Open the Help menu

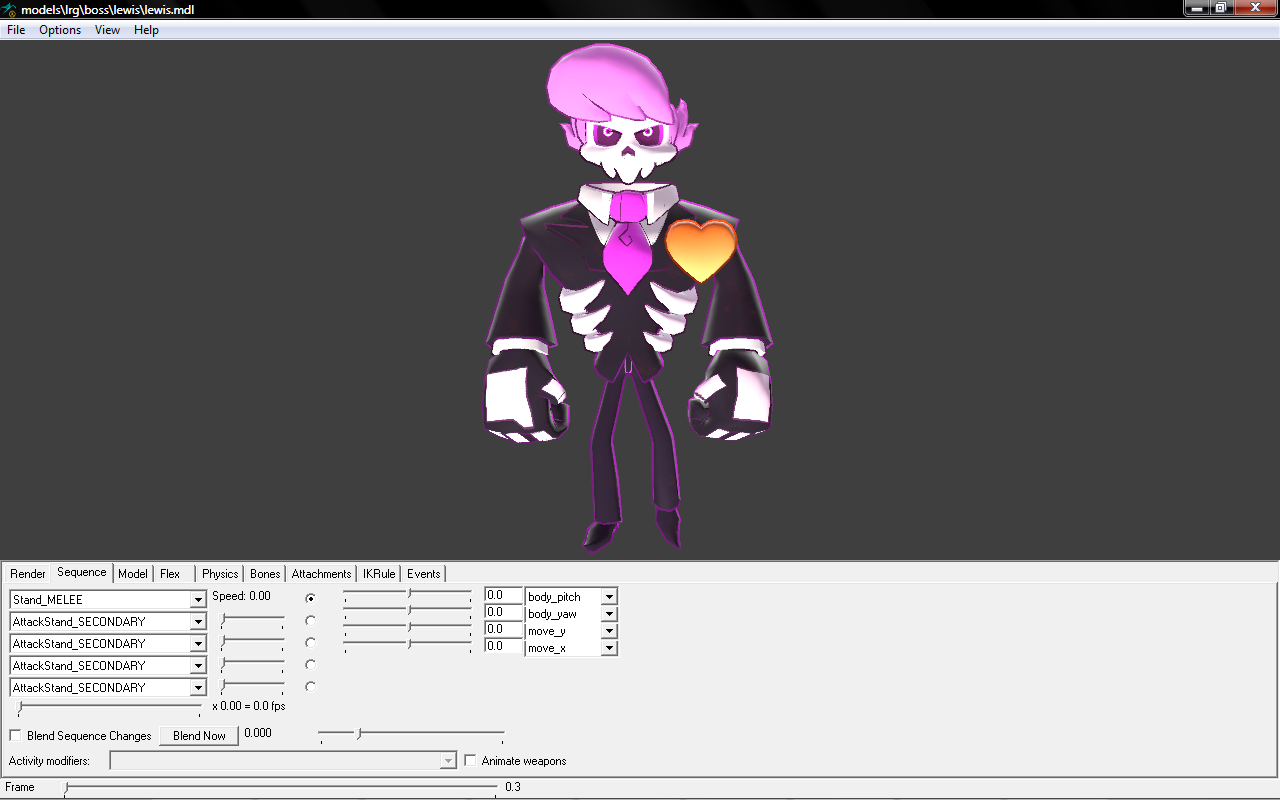[146, 30]
